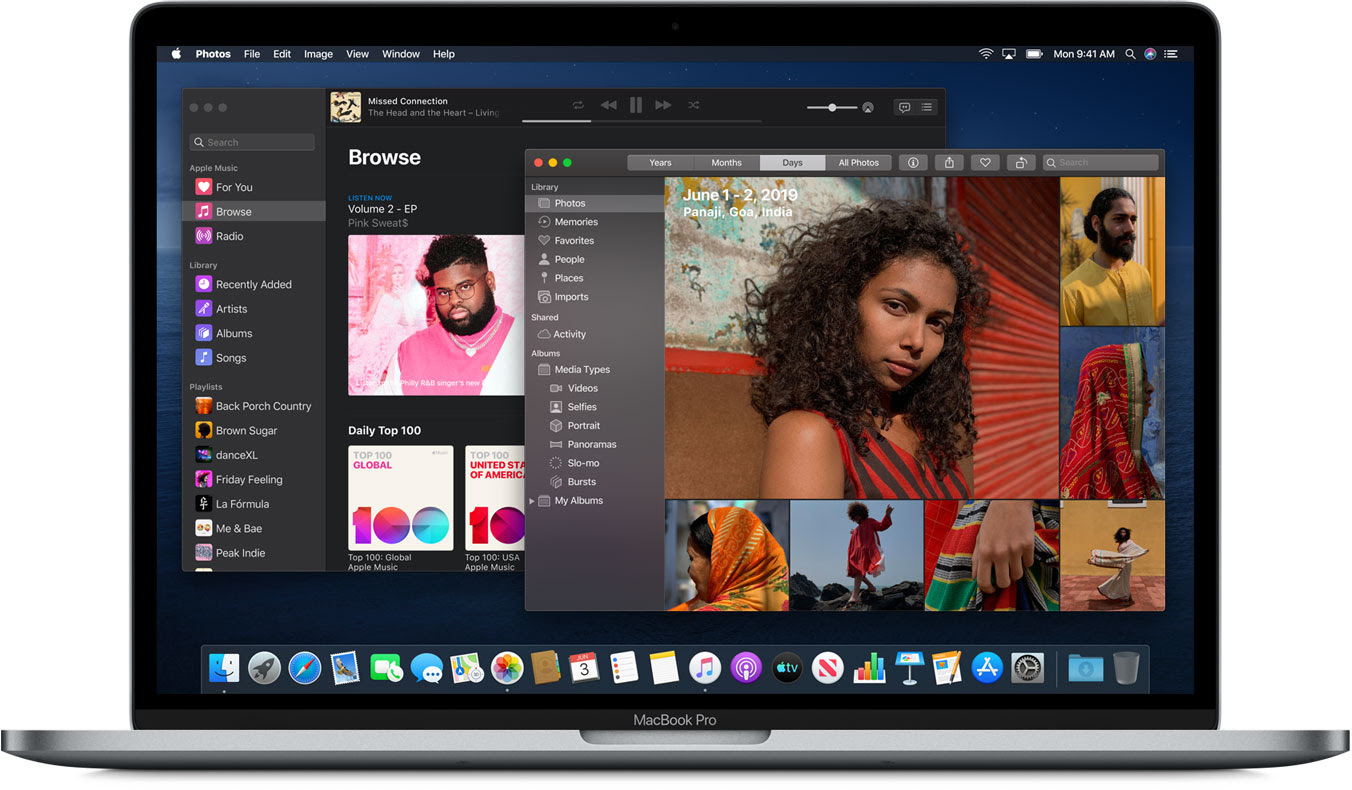This screenshot has height=790, width=1352.
Task: Expand My Albums in Photos sidebar
Action: point(532,501)
